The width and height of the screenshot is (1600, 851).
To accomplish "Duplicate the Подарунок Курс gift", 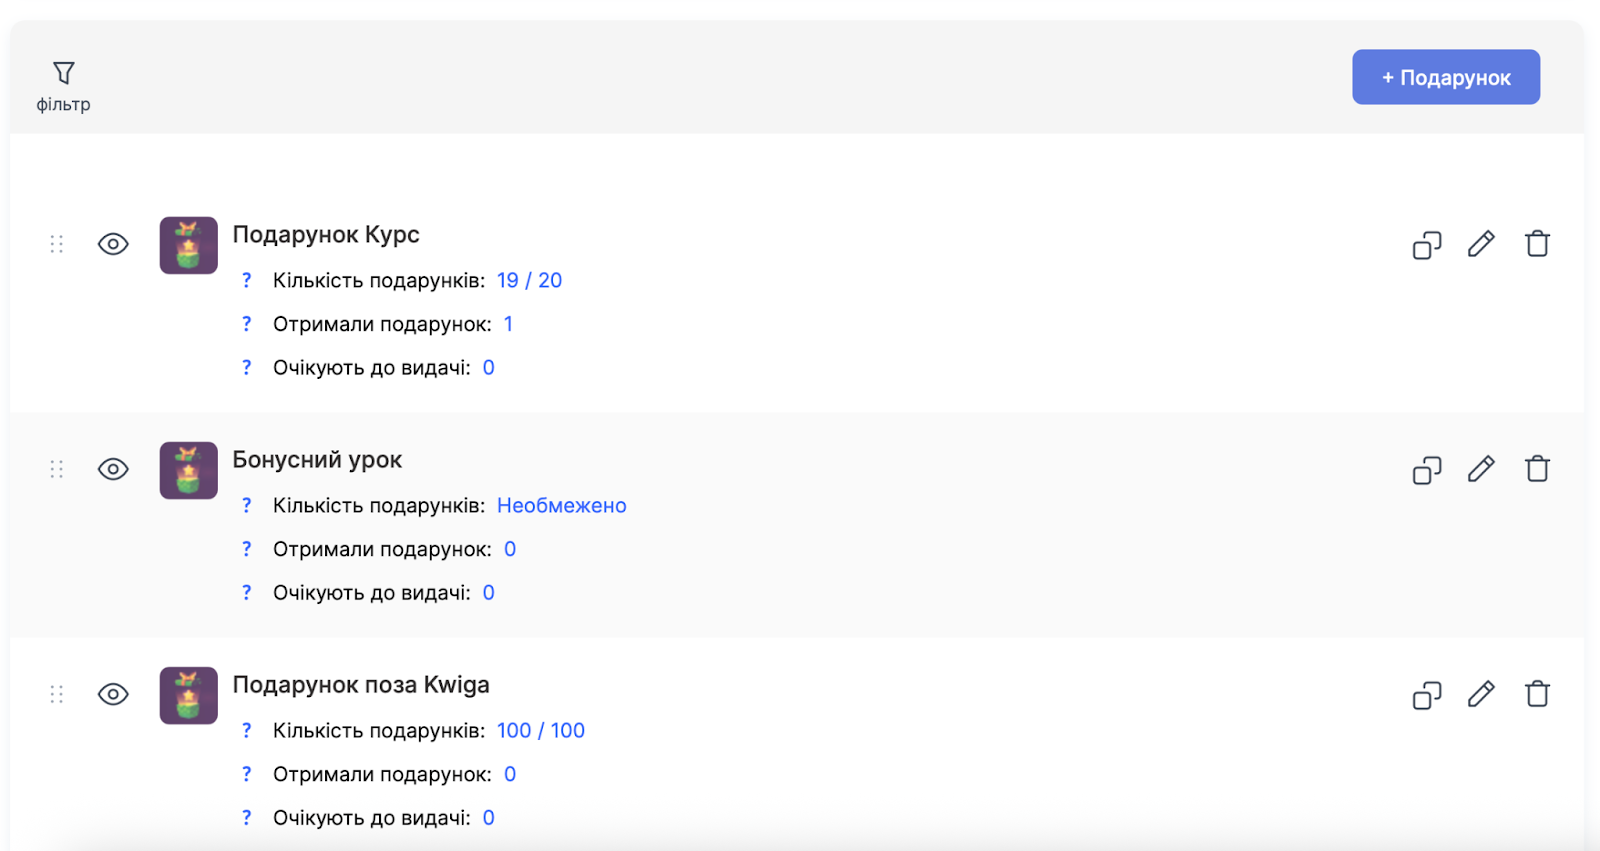I will point(1427,245).
